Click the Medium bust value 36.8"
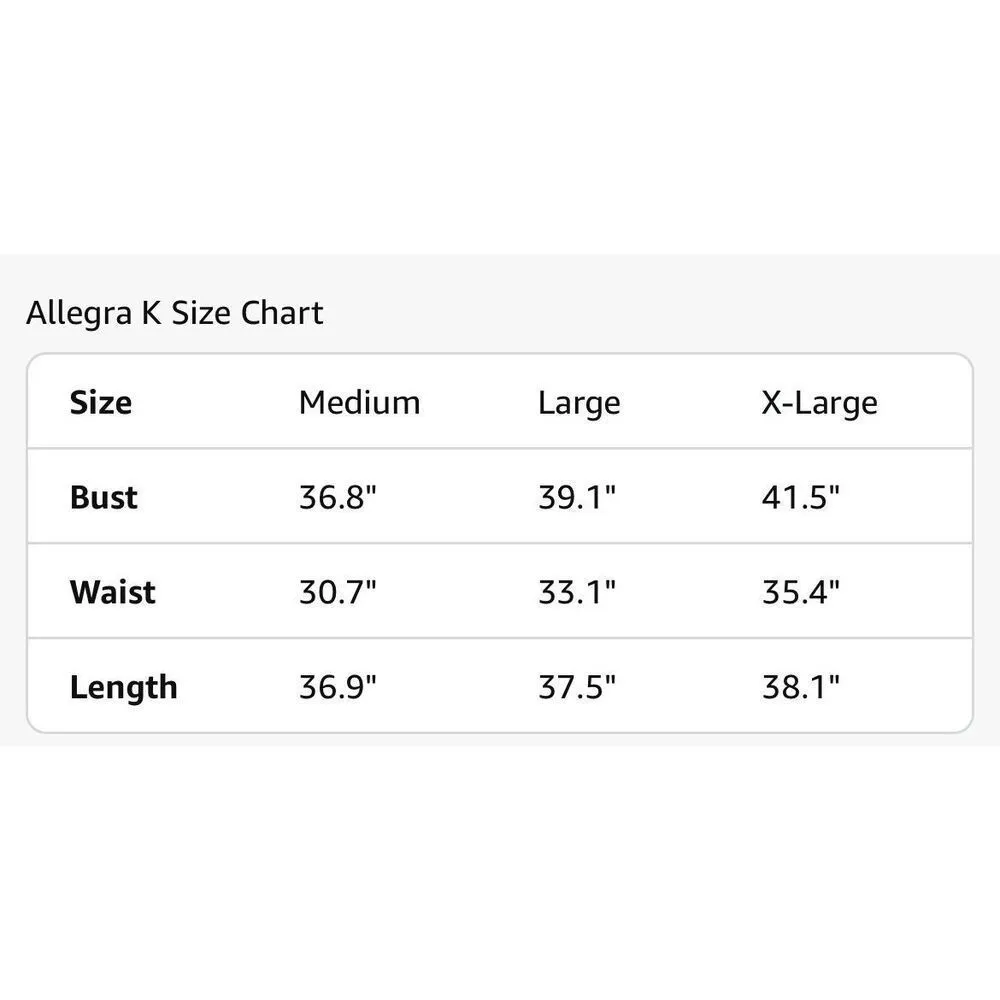The width and height of the screenshot is (1000, 1000). (x=338, y=497)
